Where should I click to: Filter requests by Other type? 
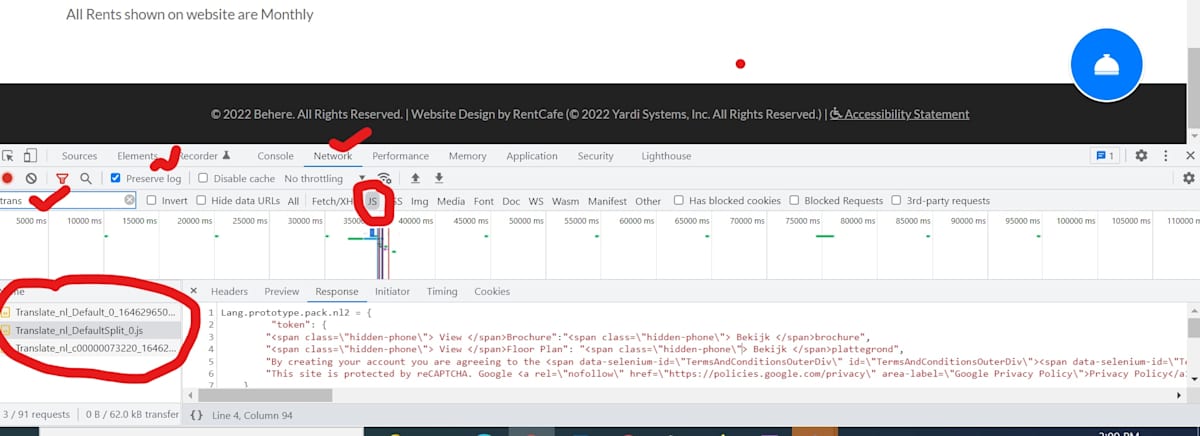[x=648, y=201]
